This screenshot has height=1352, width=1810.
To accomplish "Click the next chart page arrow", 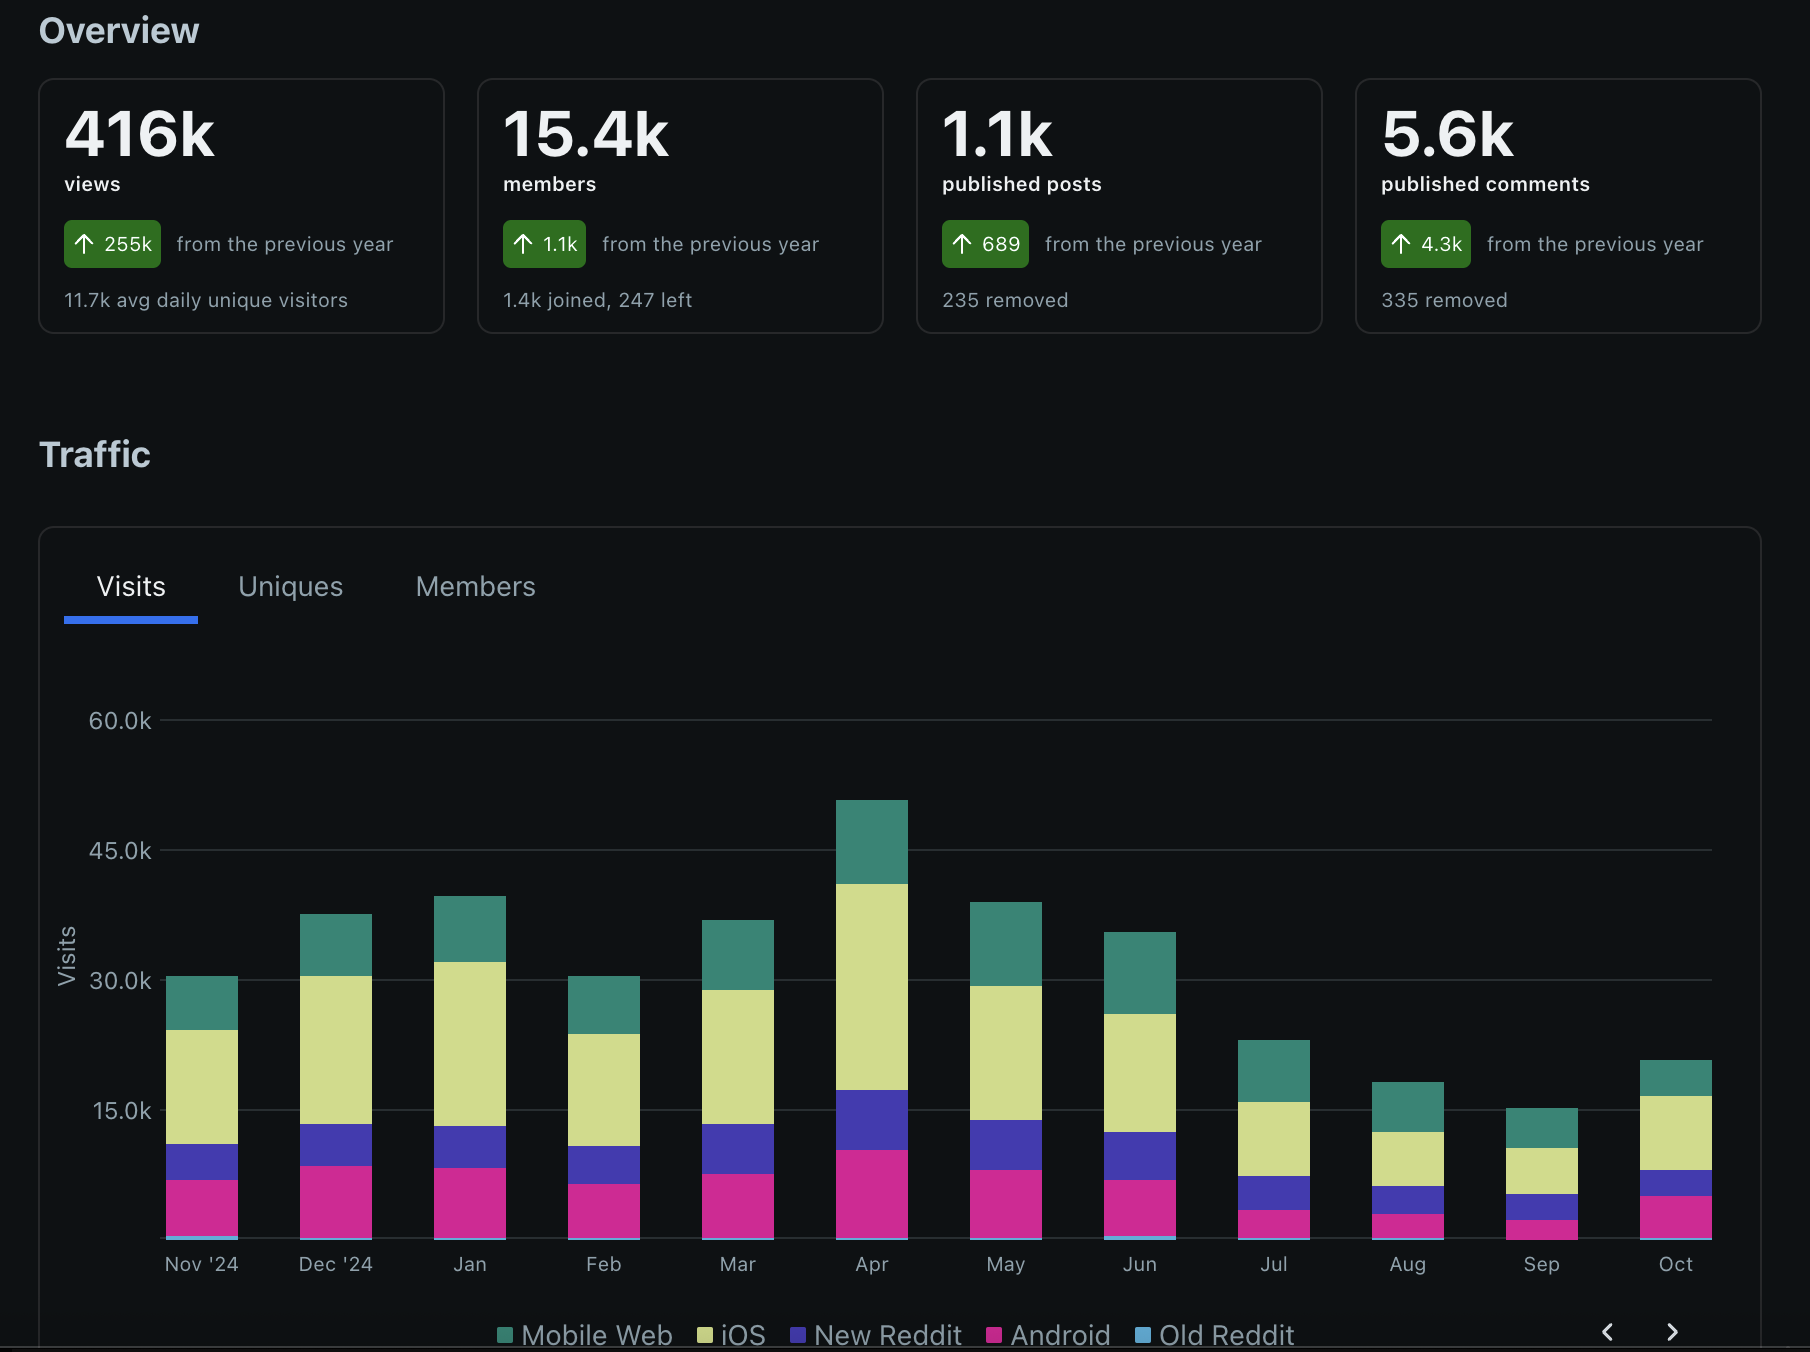I will (1672, 1332).
